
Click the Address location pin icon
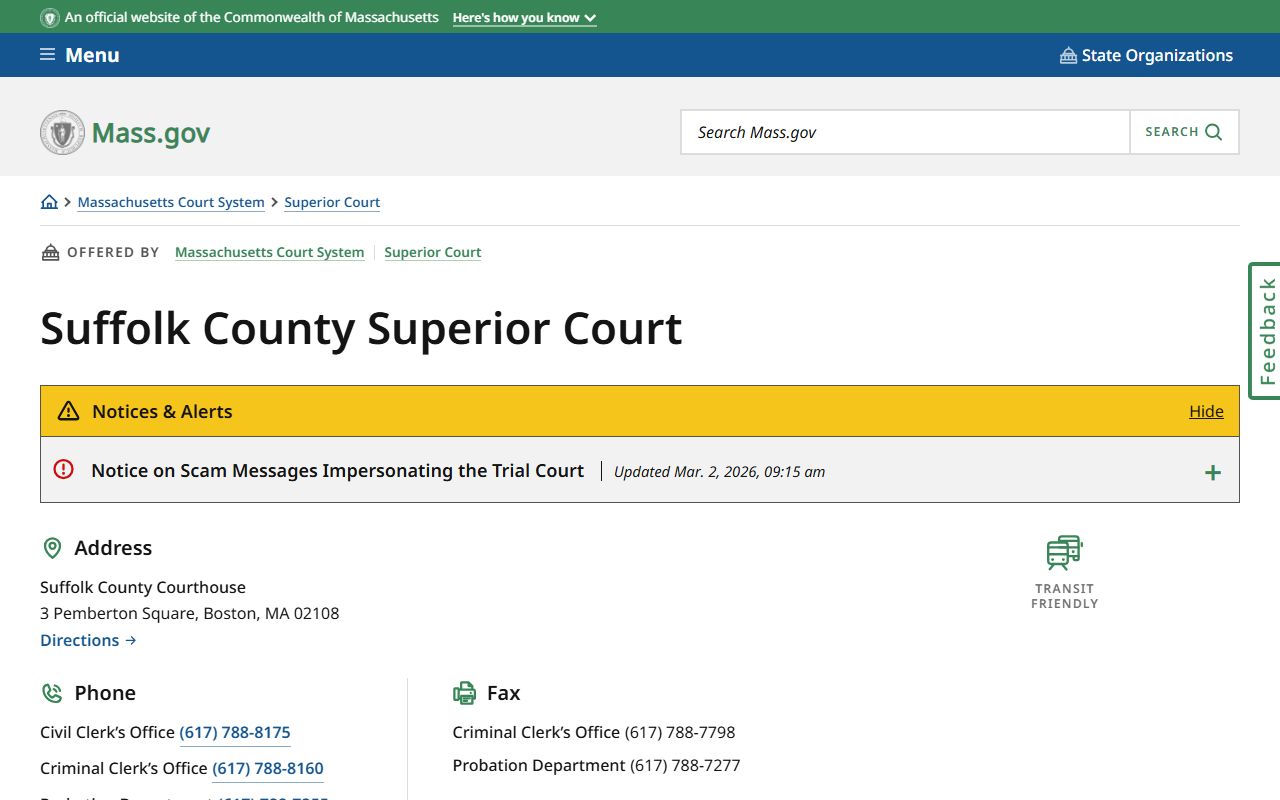pyautogui.click(x=52, y=548)
